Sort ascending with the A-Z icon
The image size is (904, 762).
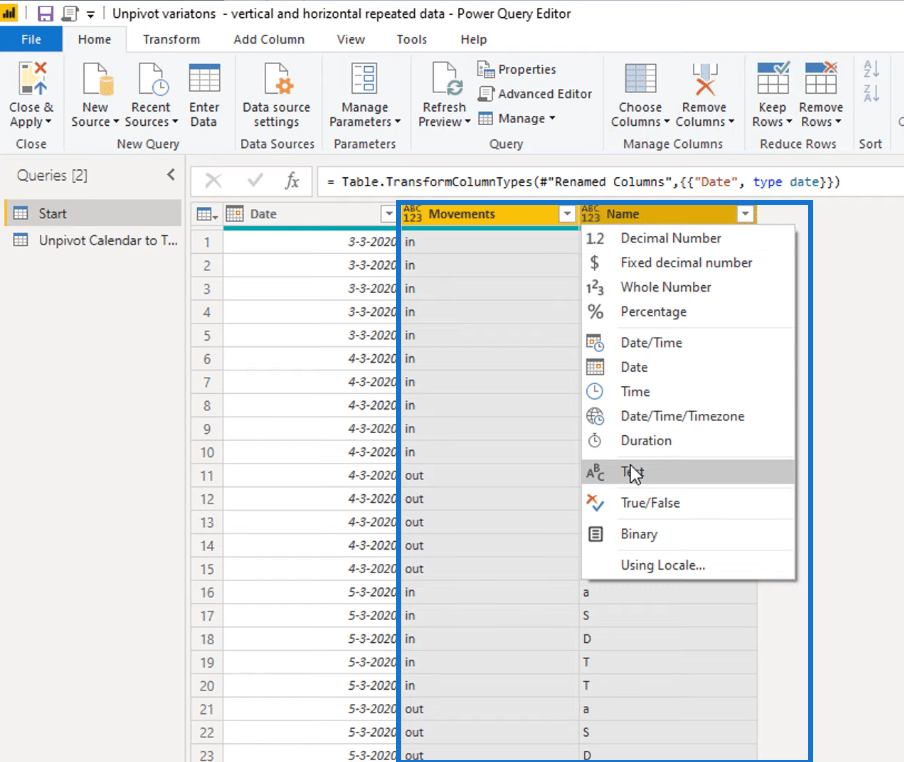coord(871,69)
